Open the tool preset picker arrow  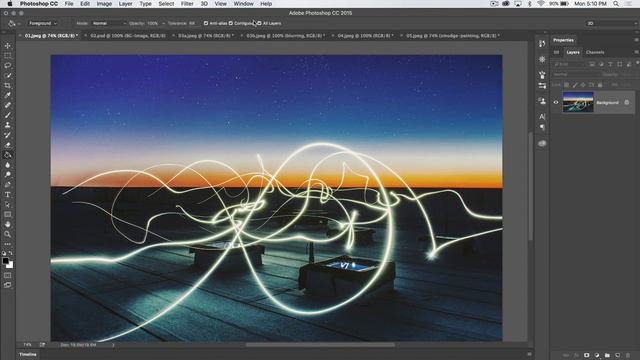[x=19, y=24]
